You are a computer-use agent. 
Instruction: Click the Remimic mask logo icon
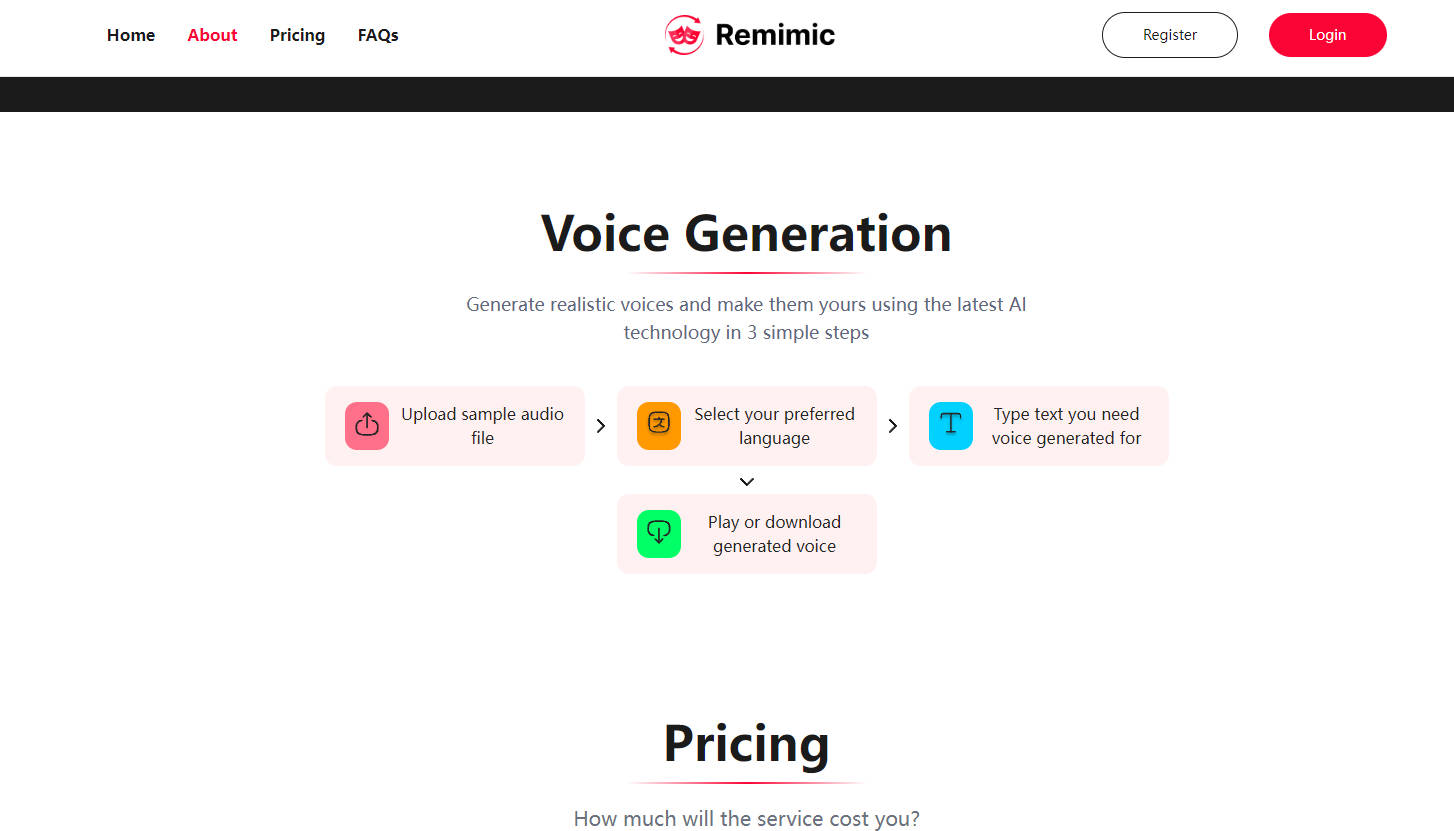(684, 34)
